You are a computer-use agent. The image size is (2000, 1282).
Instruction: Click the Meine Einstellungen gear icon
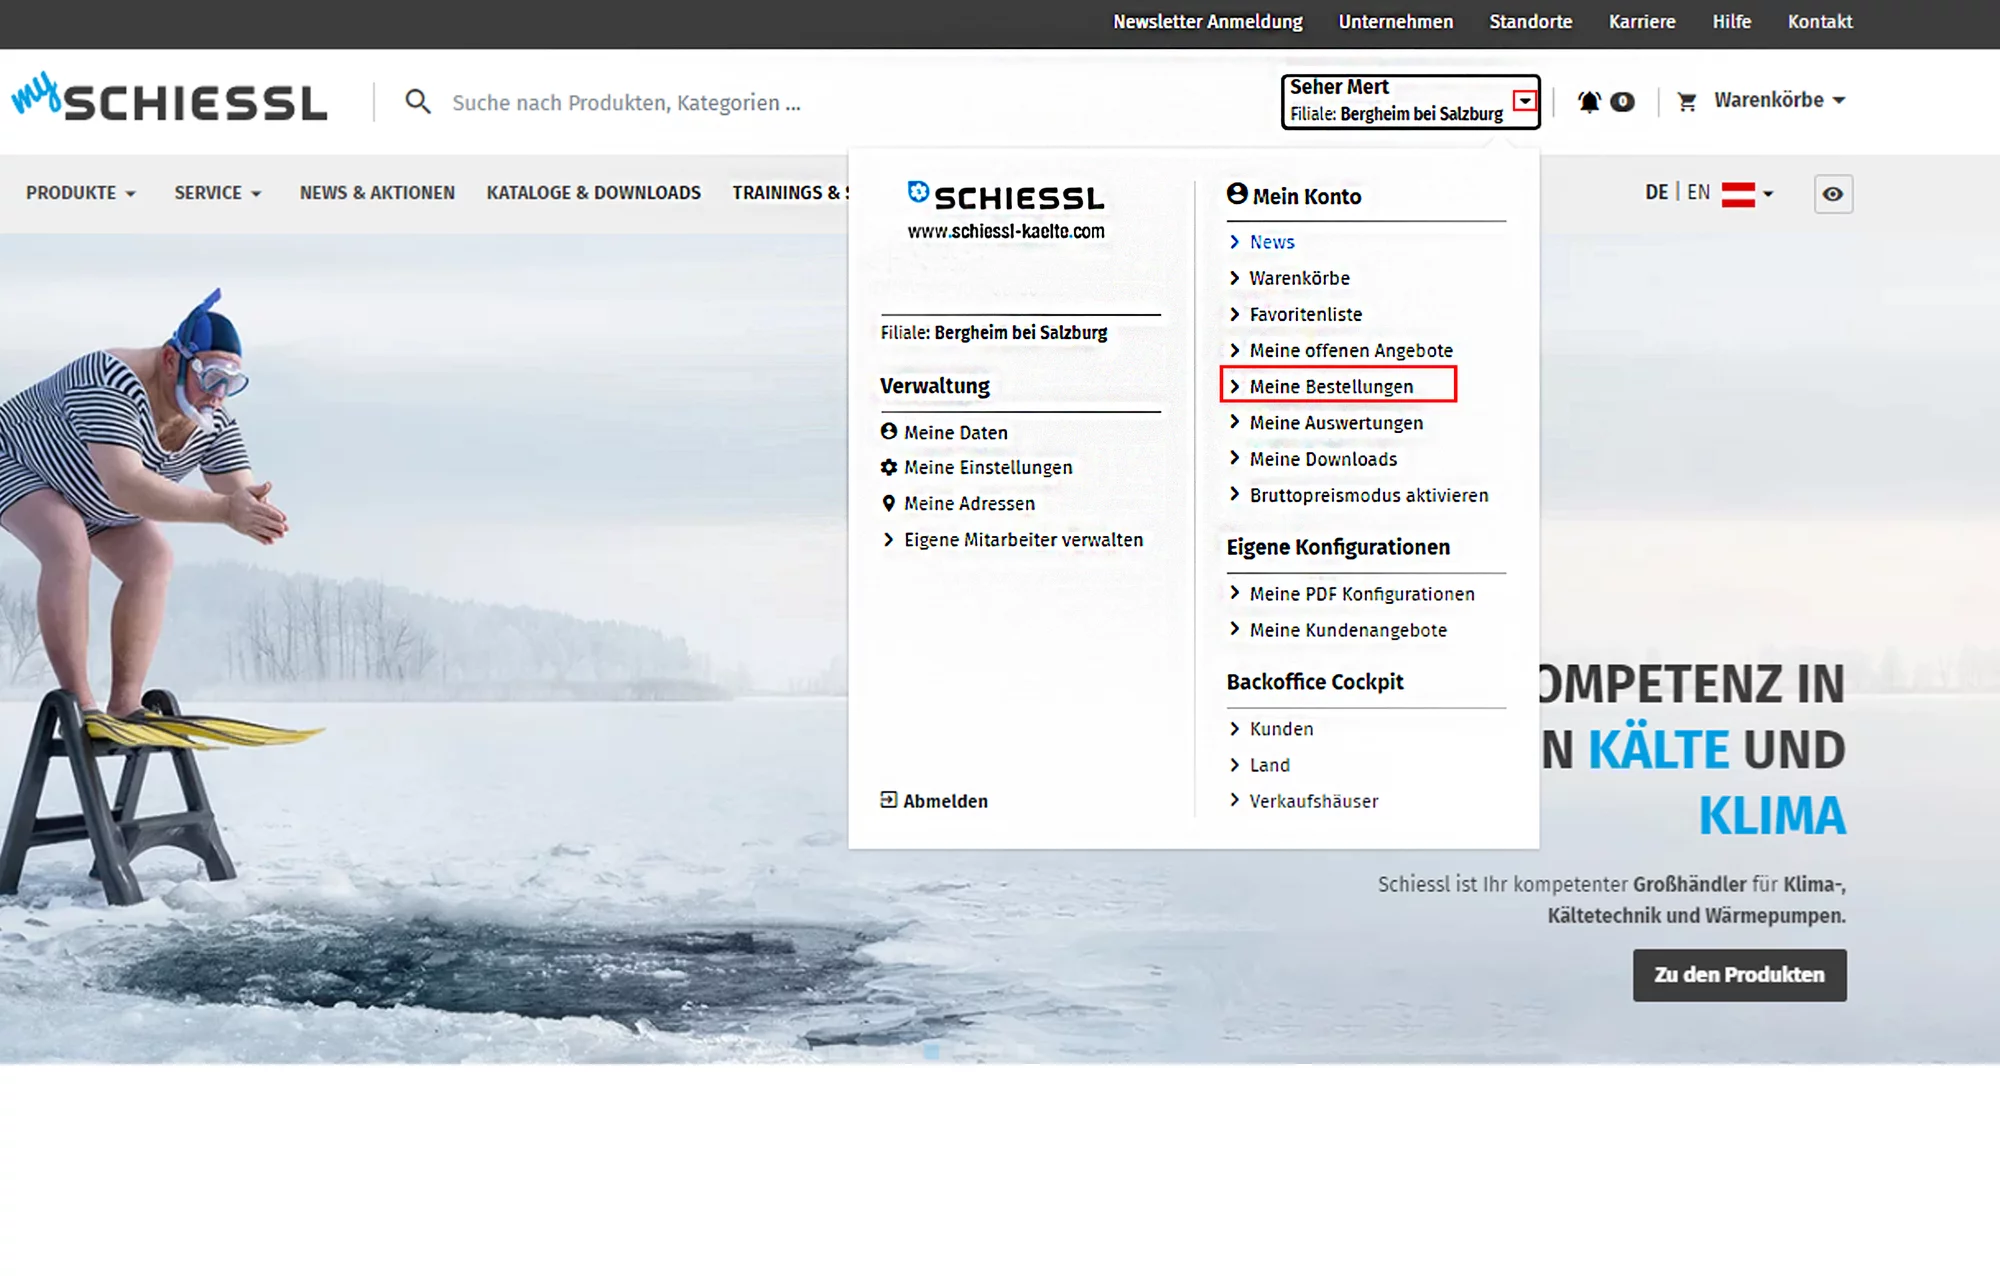(x=888, y=467)
